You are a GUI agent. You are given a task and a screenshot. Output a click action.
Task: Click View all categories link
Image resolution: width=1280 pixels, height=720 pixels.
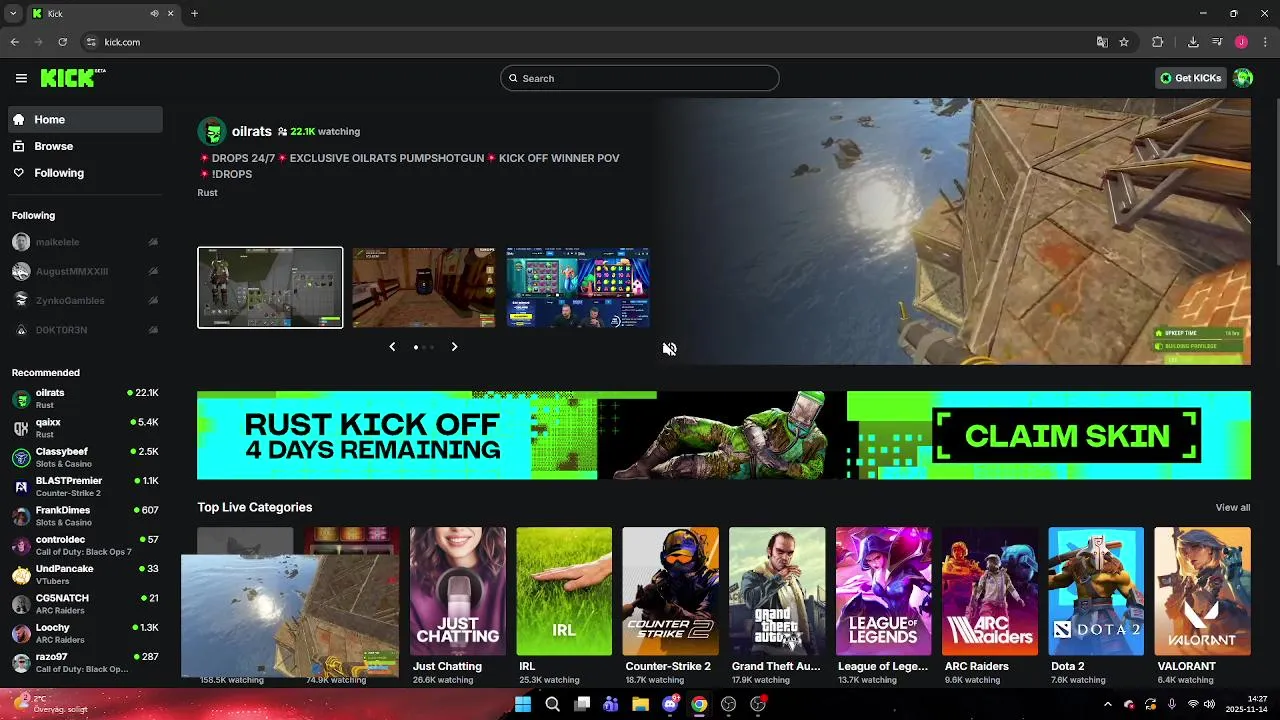1232,508
